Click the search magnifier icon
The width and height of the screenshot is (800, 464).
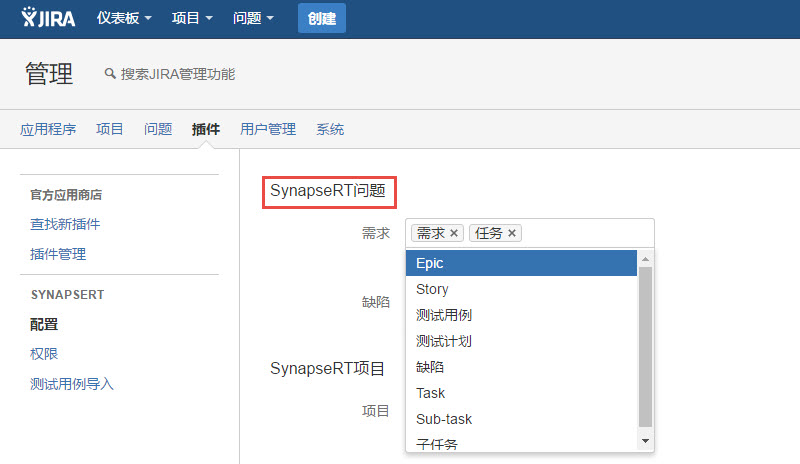coord(110,74)
